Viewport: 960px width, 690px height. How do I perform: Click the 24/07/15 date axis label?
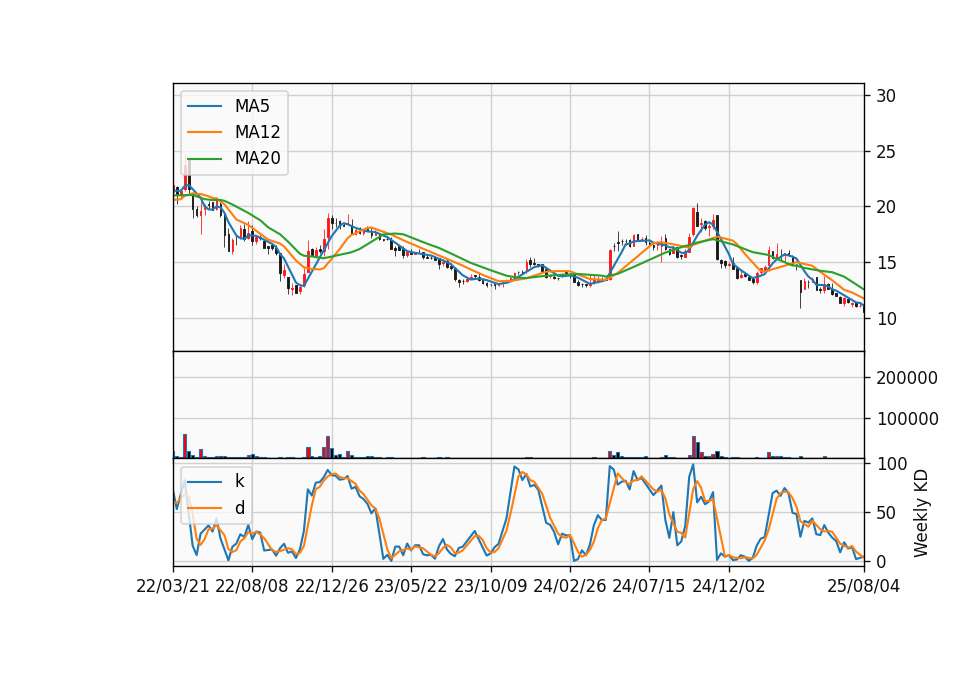point(649,586)
